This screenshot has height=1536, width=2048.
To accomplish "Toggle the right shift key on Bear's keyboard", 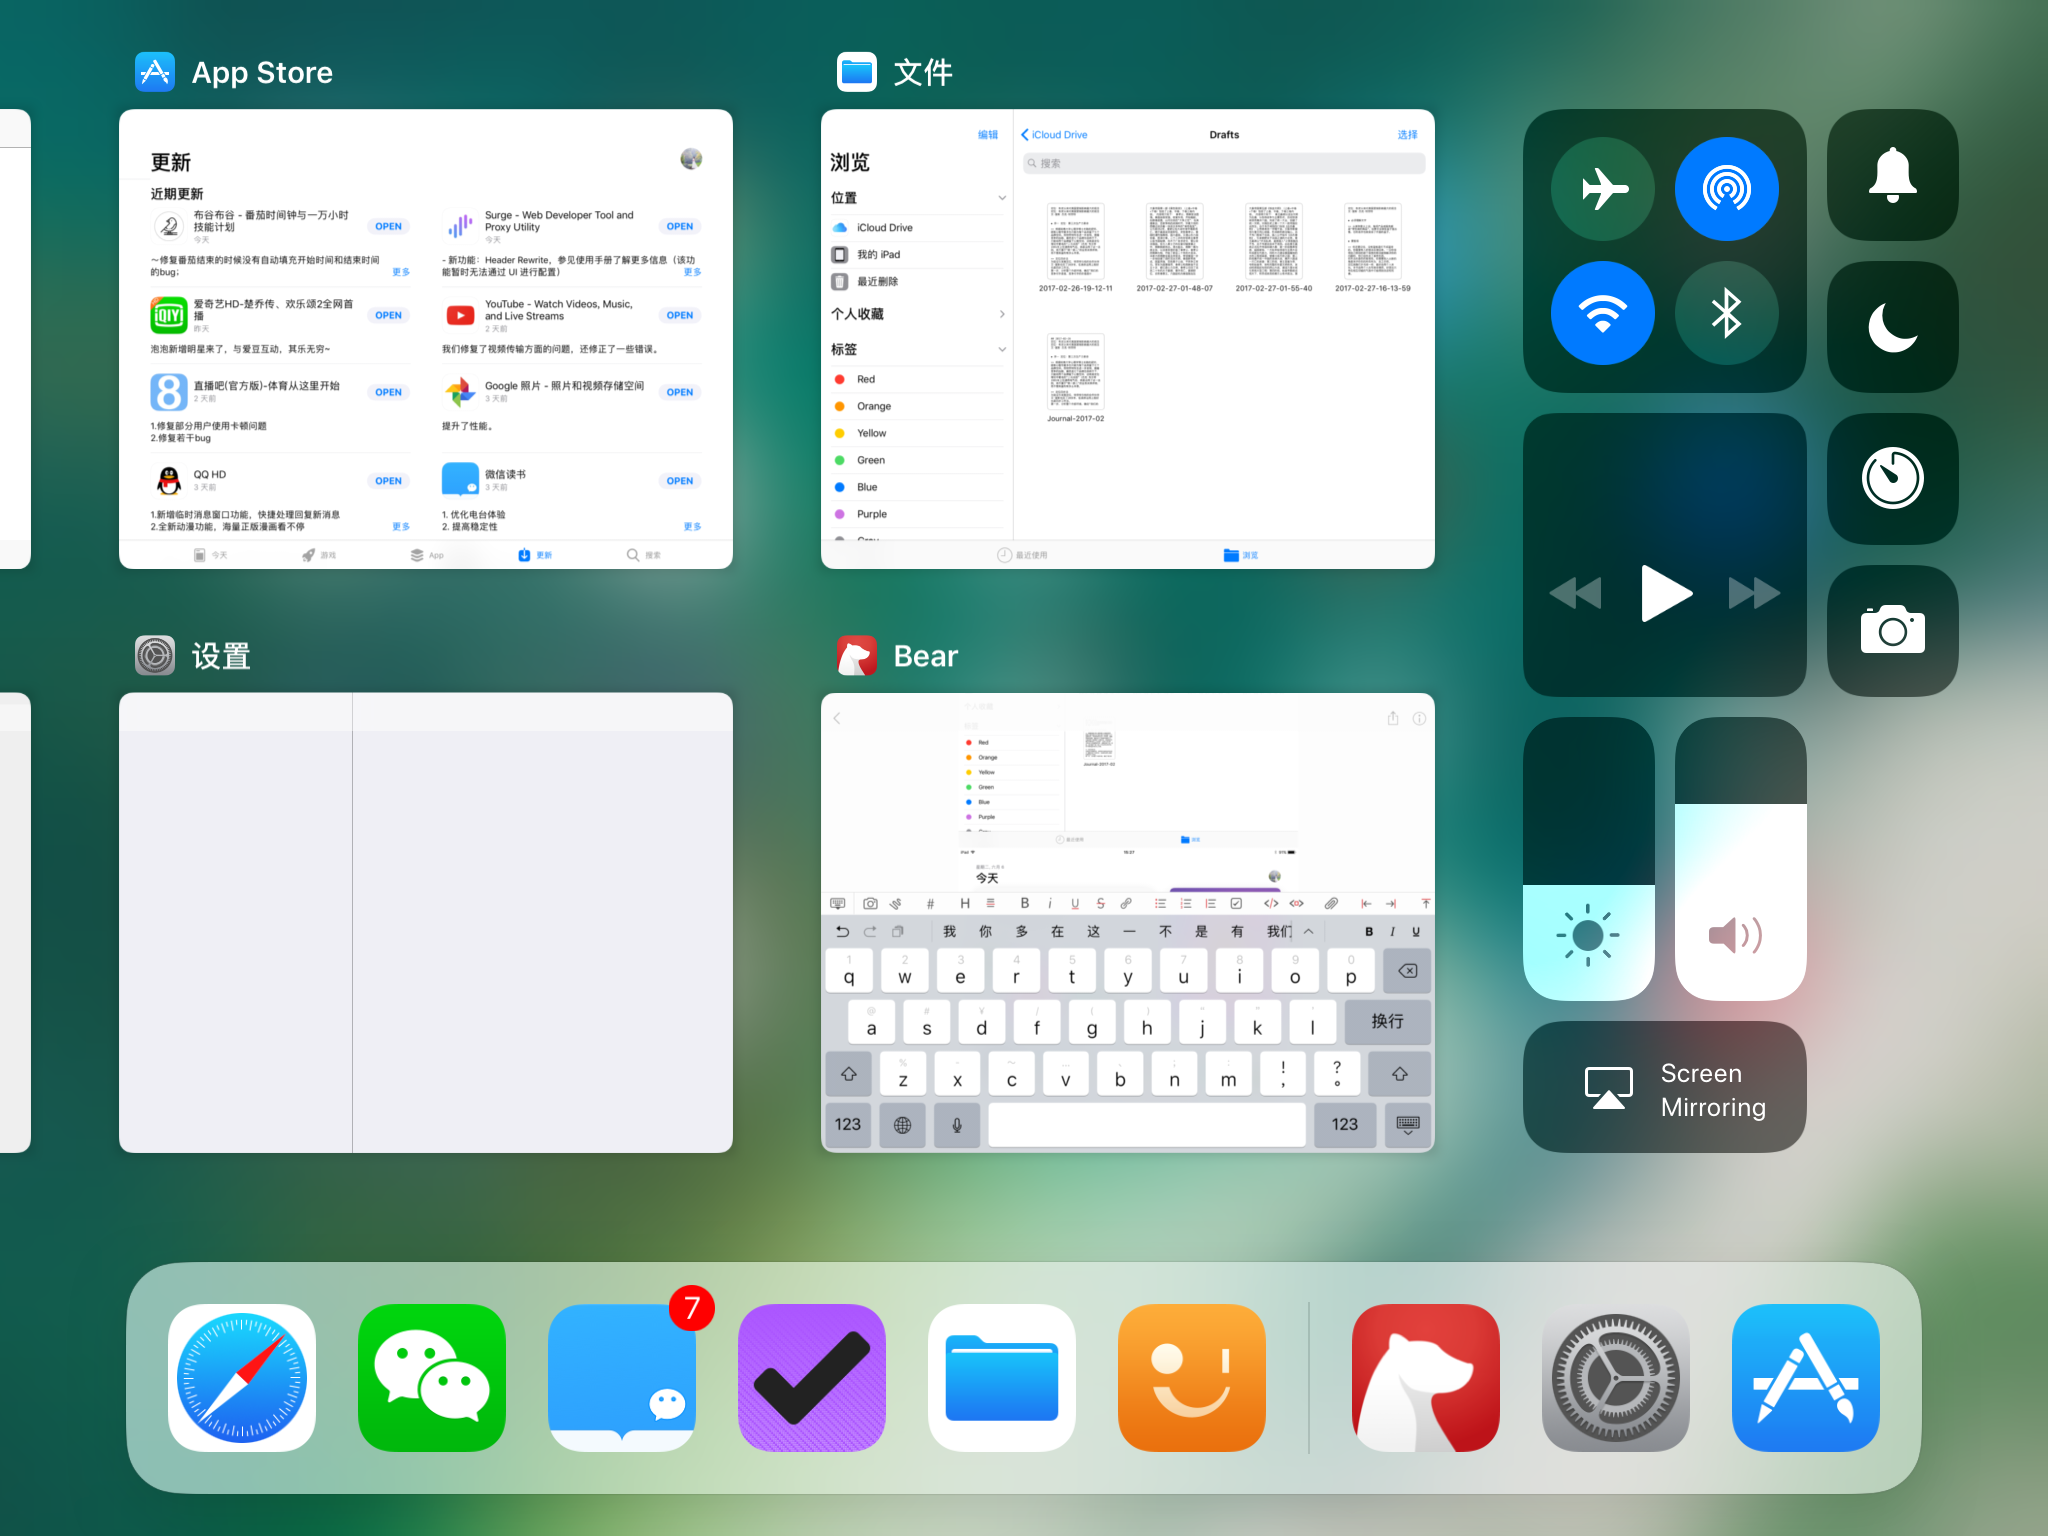I will click(x=1400, y=1074).
